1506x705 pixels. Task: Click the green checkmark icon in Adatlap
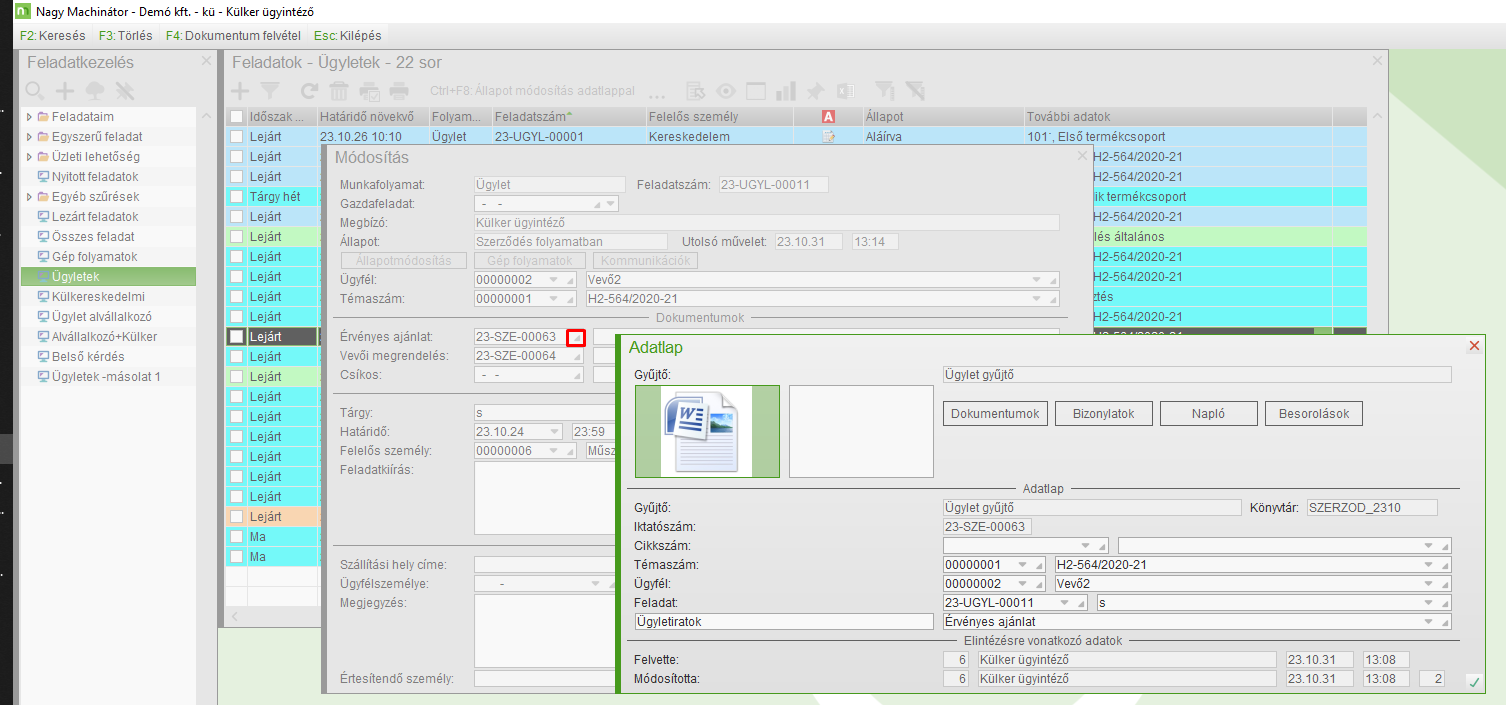[x=1473, y=682]
